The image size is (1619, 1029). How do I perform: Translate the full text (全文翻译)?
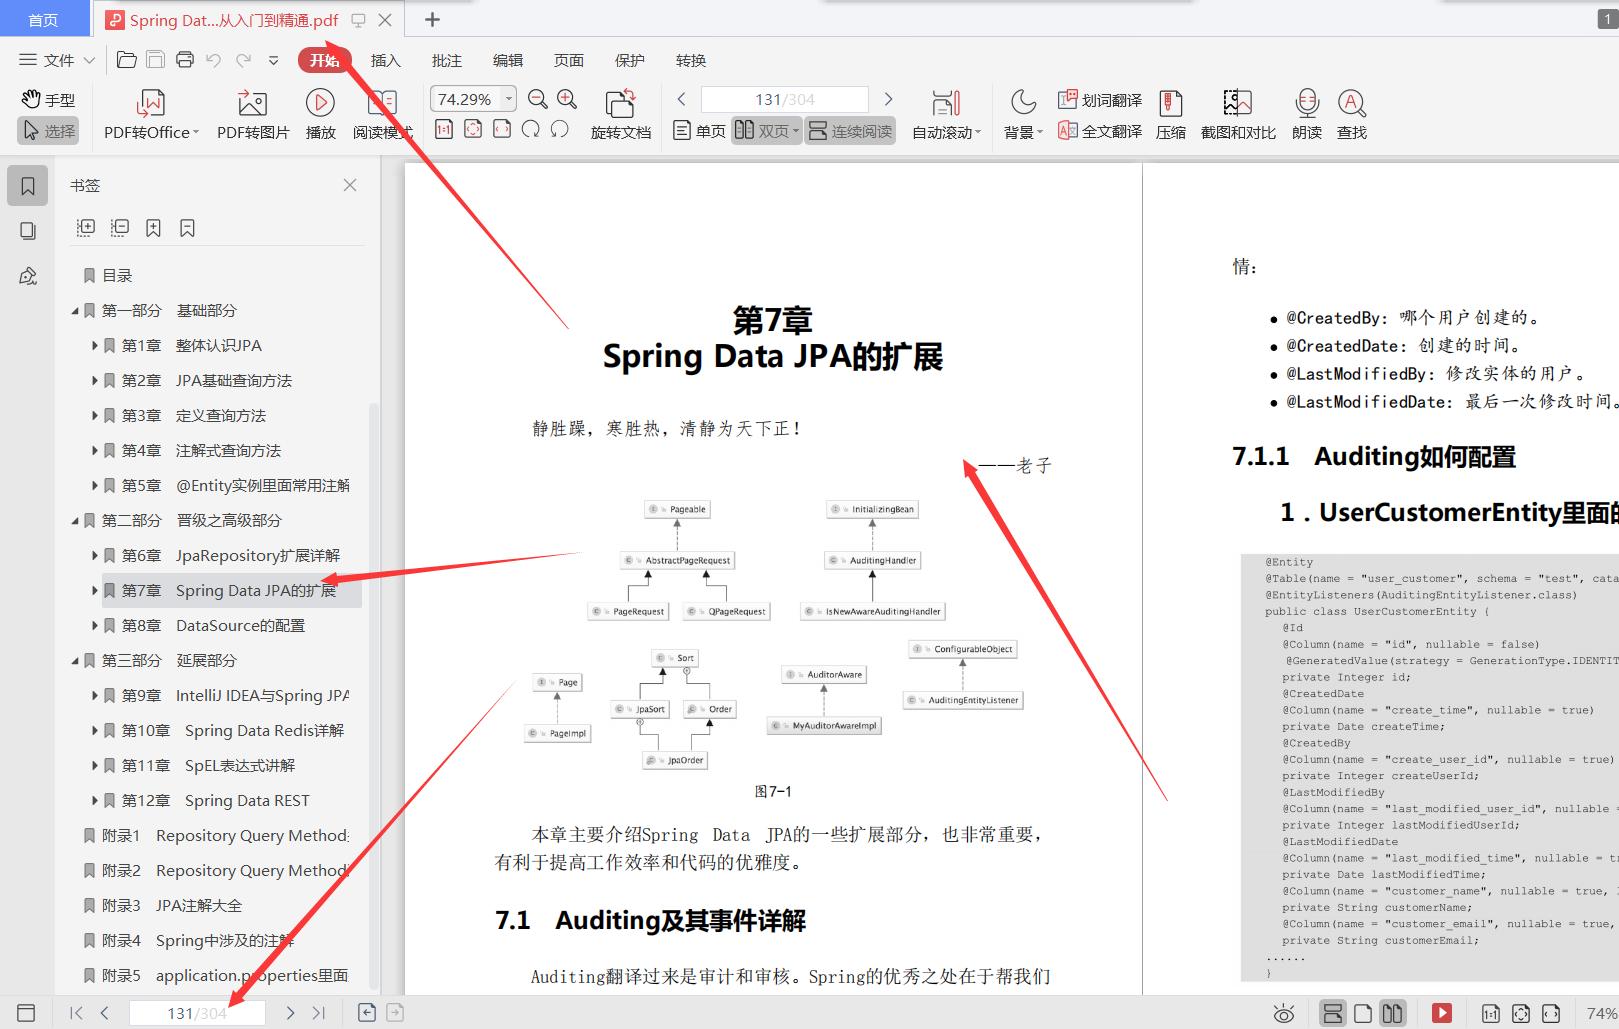pyautogui.click(x=1100, y=131)
